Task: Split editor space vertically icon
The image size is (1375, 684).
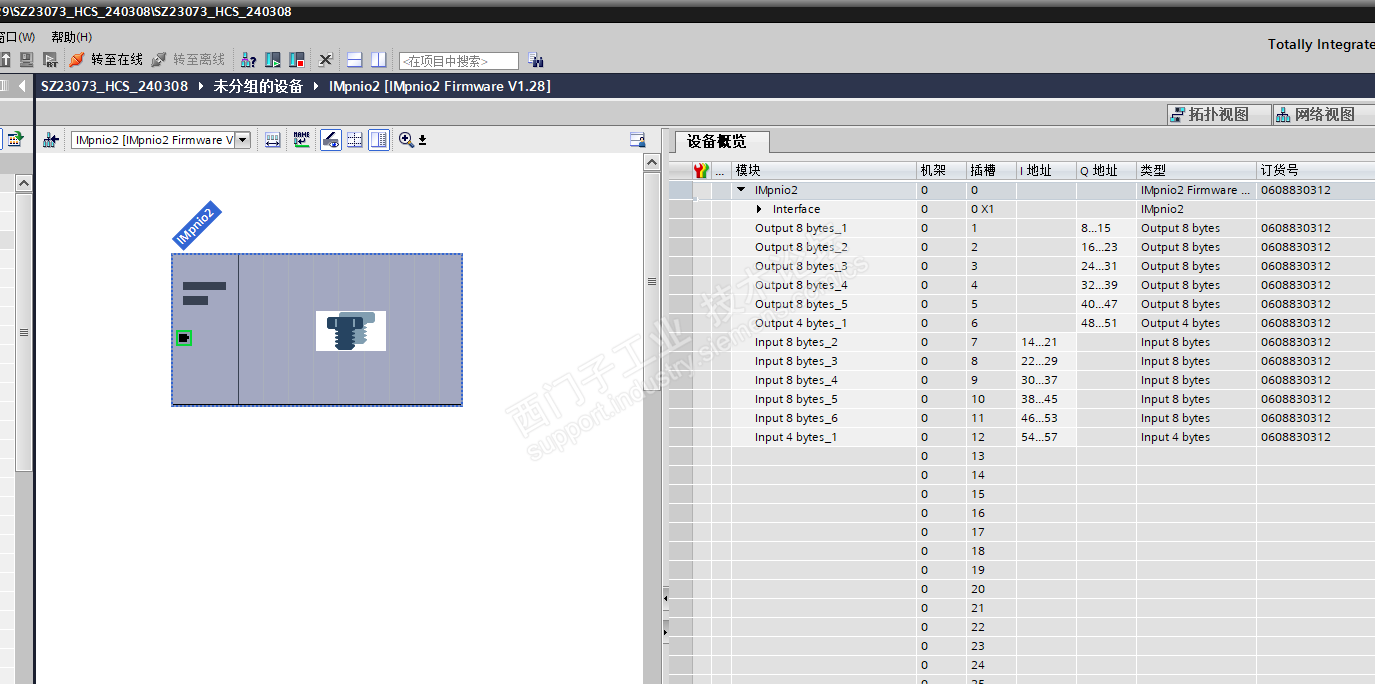Action: (x=379, y=60)
